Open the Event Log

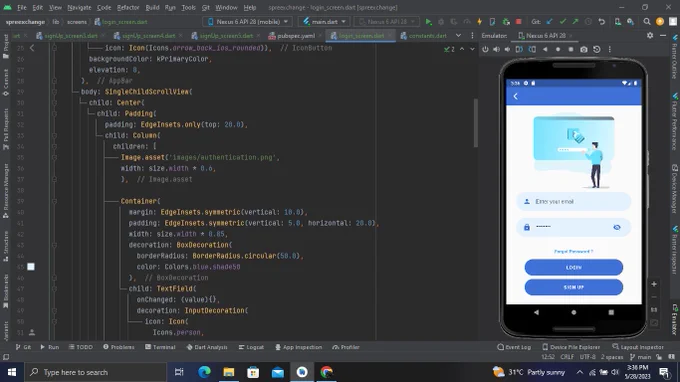514,347
